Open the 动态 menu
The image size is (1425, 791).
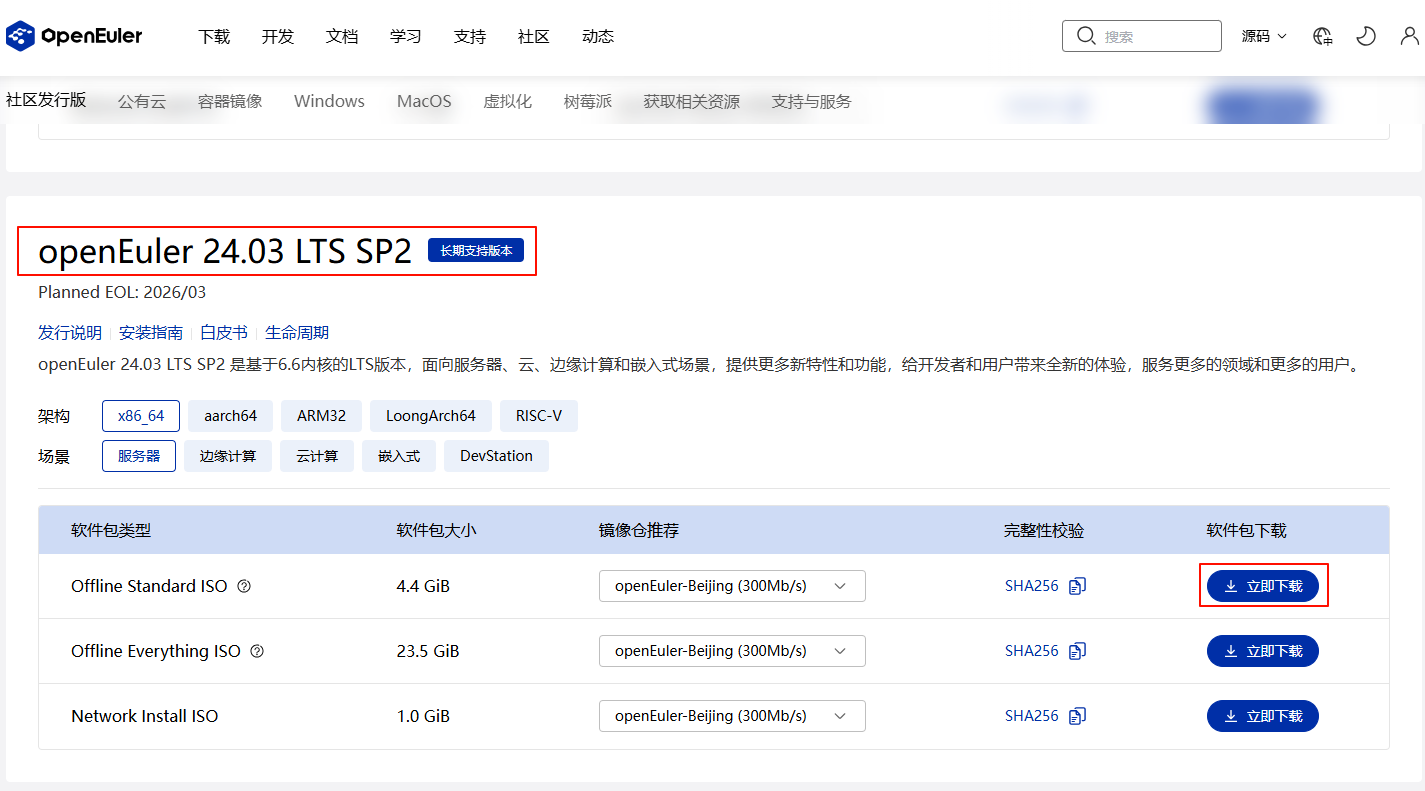(598, 37)
